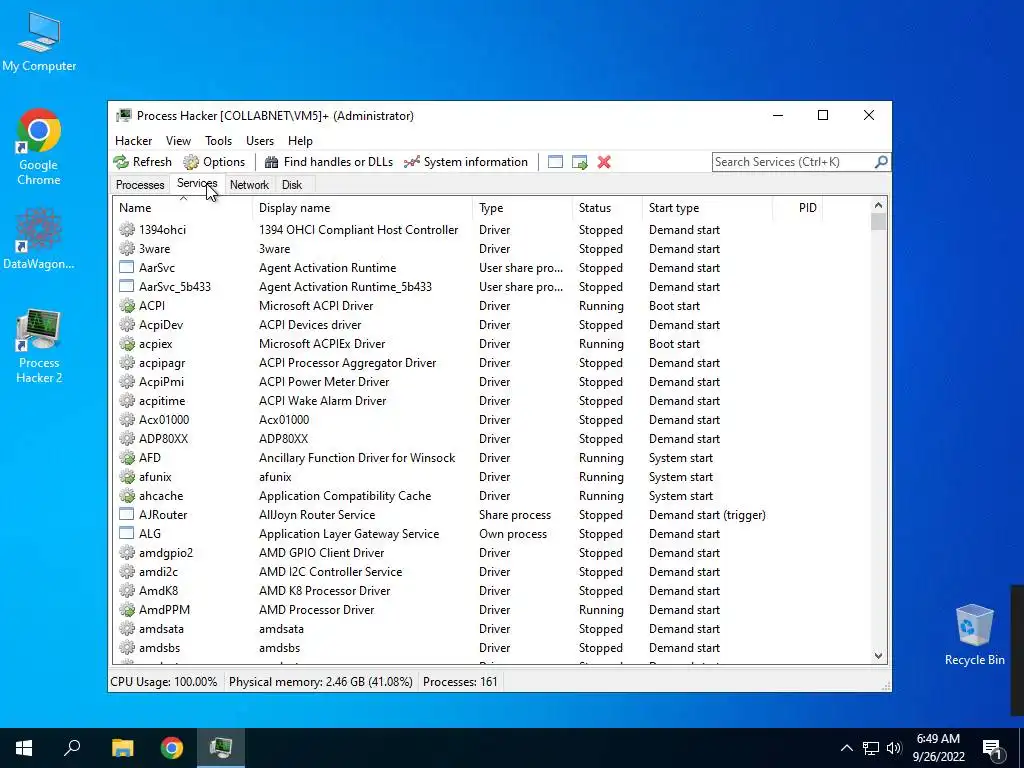Click the ACPI running driver icon
The image size is (1024, 768).
127,306
